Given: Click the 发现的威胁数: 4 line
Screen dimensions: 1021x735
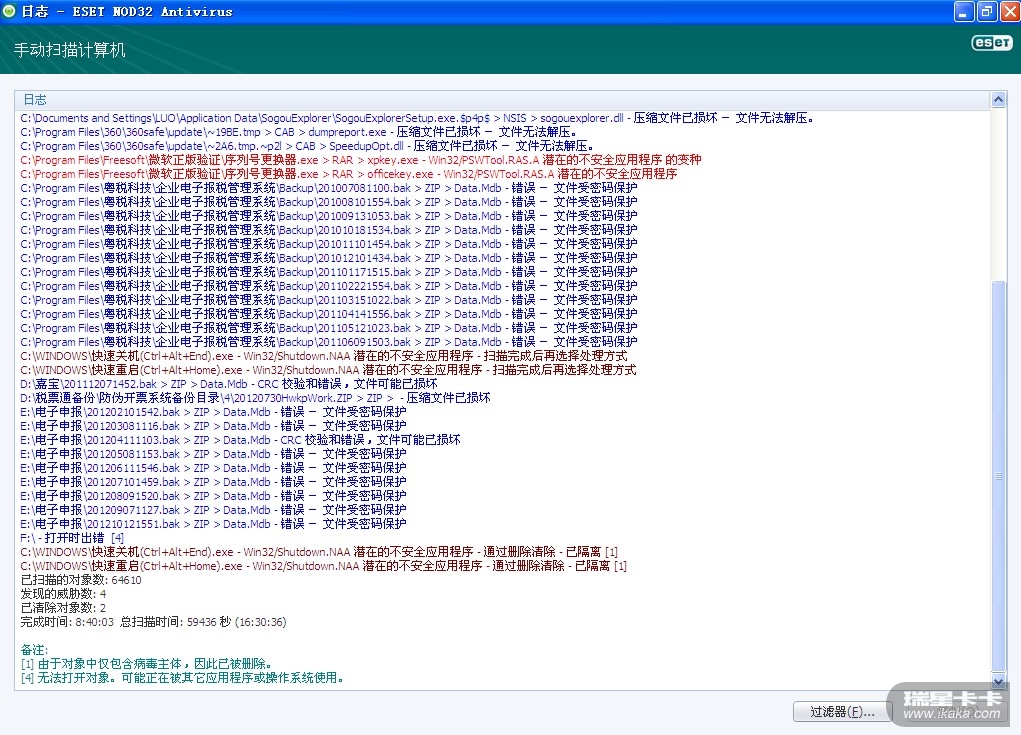Looking at the screenshot, I should tap(63, 594).
